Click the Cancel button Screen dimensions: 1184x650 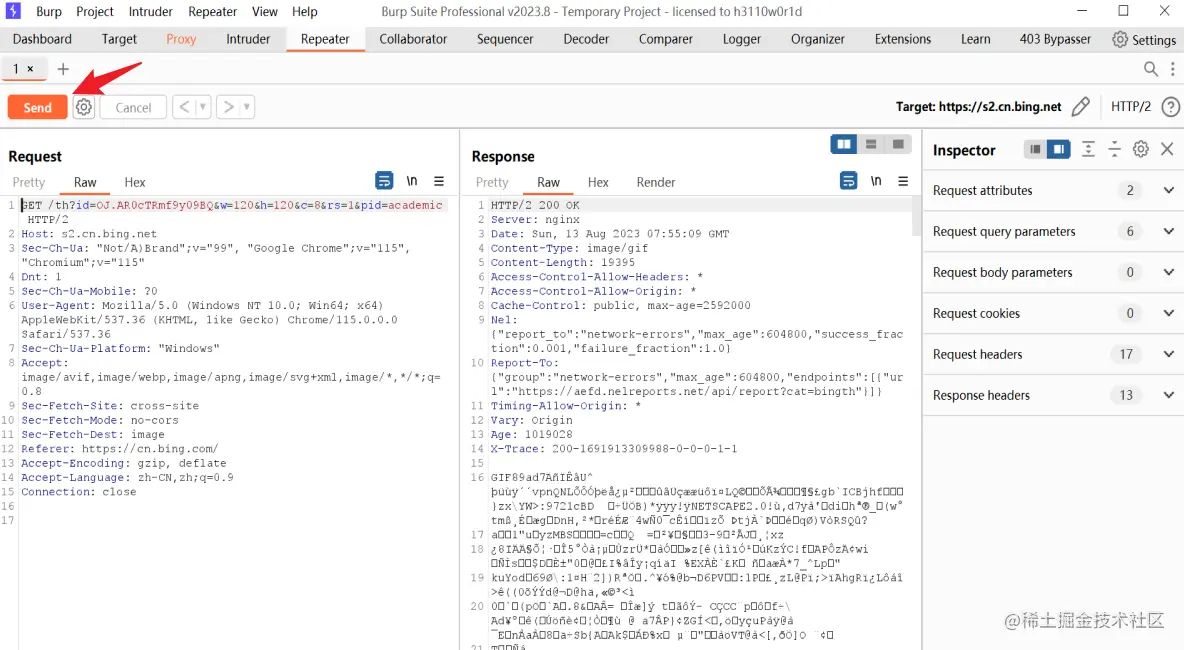pyautogui.click(x=133, y=107)
